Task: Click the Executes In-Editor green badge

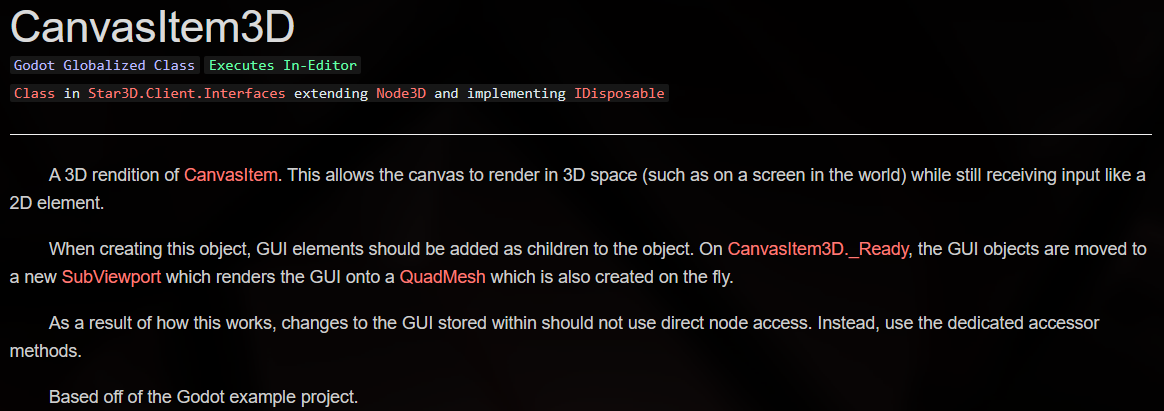Action: click(283, 65)
